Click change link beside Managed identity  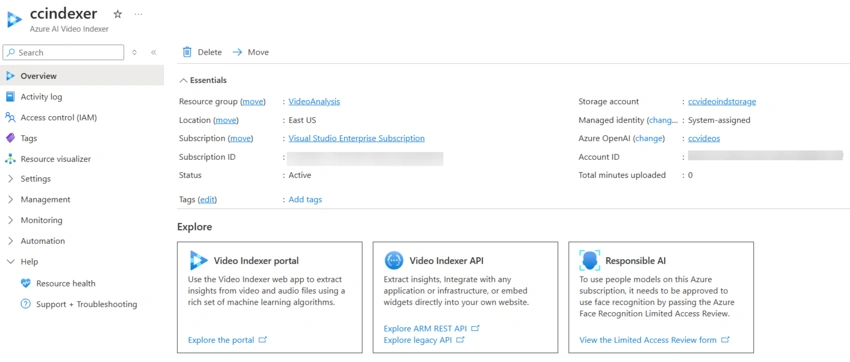point(664,120)
